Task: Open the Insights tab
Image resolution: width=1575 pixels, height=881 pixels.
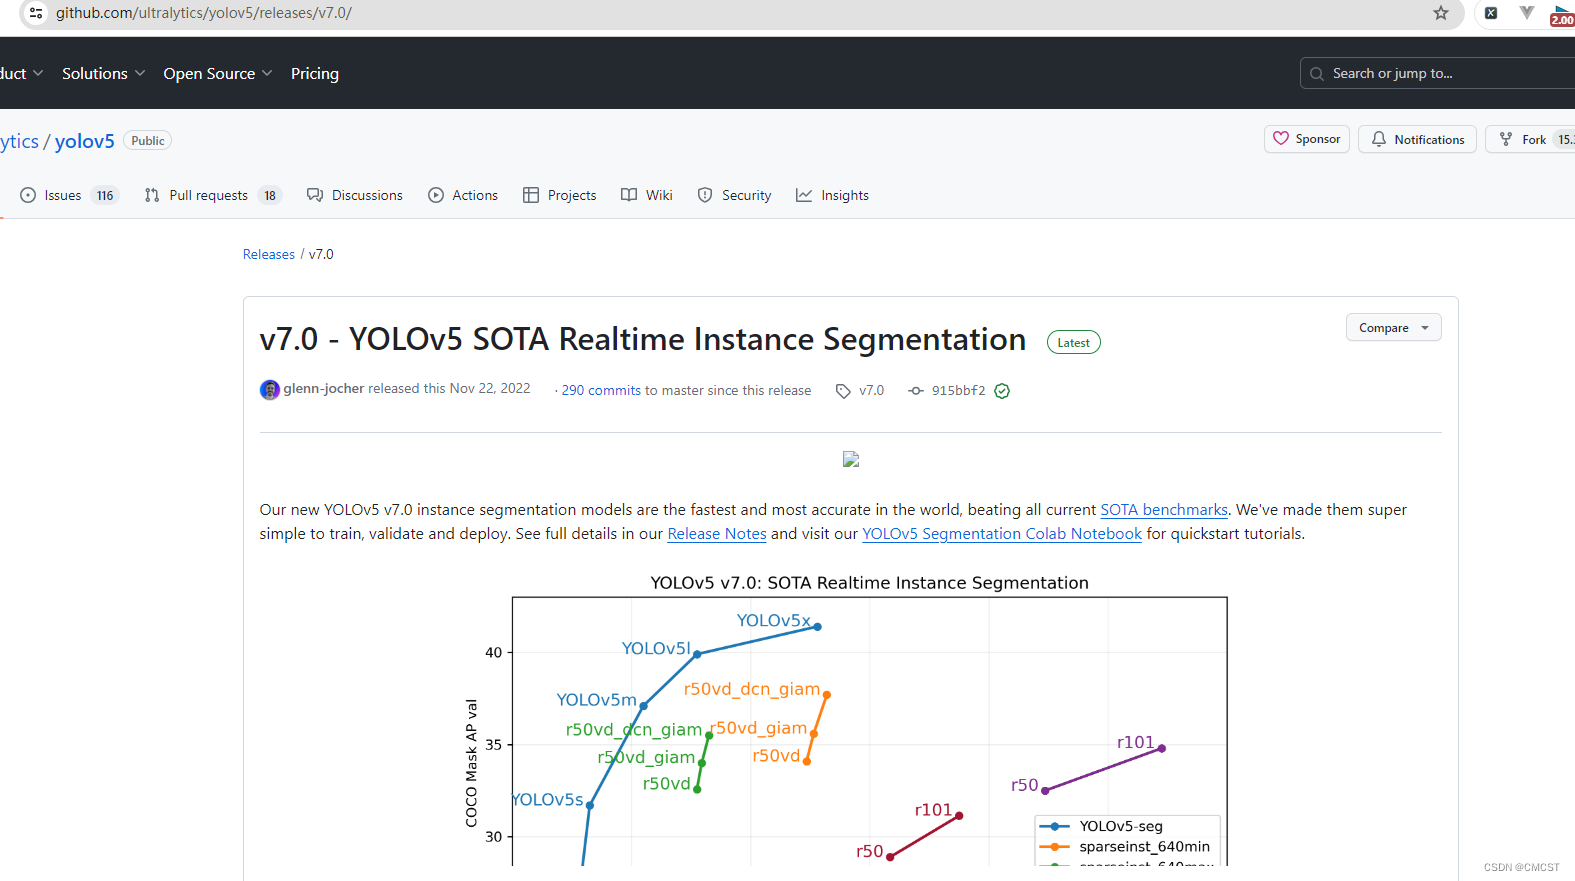Action: coord(833,195)
